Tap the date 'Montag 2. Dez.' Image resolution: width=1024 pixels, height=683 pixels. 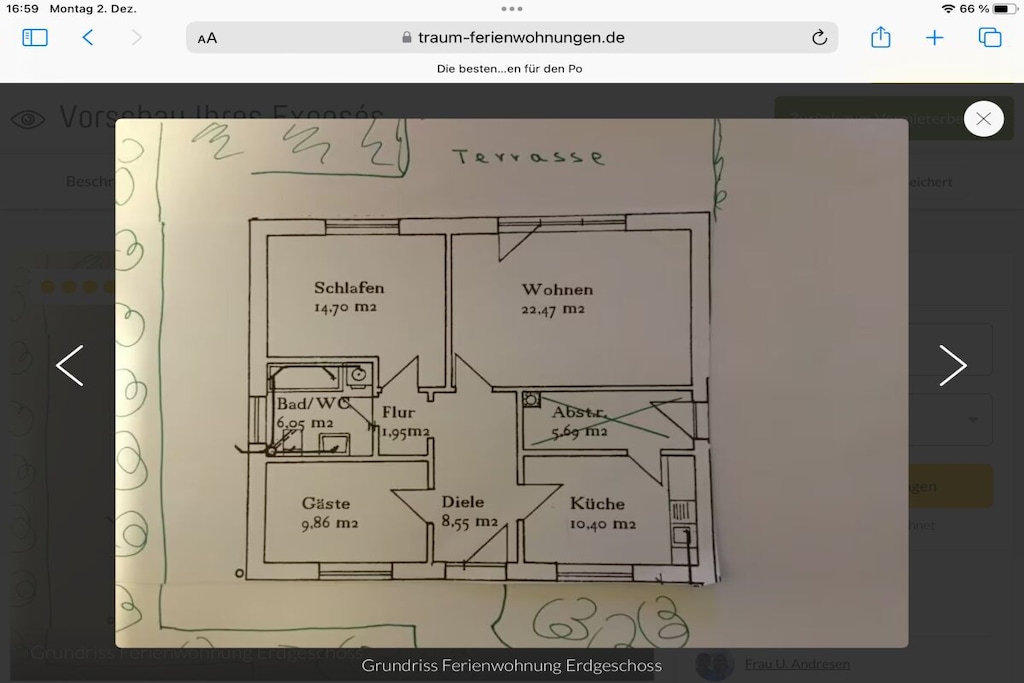tap(93, 9)
